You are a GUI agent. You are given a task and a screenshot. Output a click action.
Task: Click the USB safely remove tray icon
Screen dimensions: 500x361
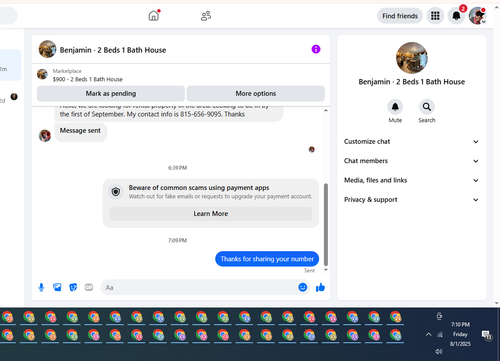pyautogui.click(x=439, y=316)
